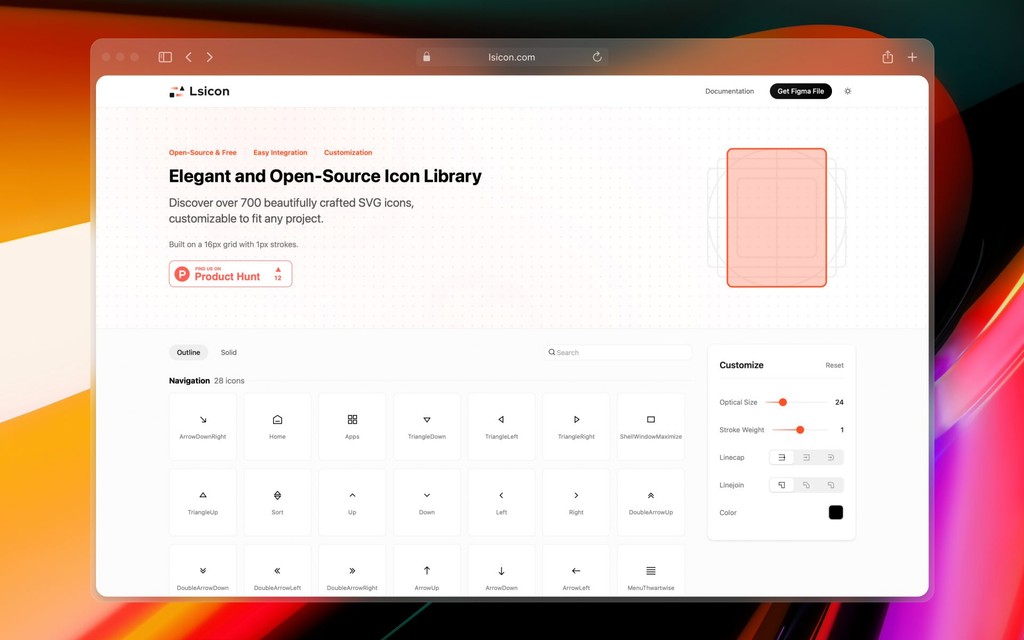The height and width of the screenshot is (640, 1024).
Task: Click the Get Figma File button
Action: (800, 91)
